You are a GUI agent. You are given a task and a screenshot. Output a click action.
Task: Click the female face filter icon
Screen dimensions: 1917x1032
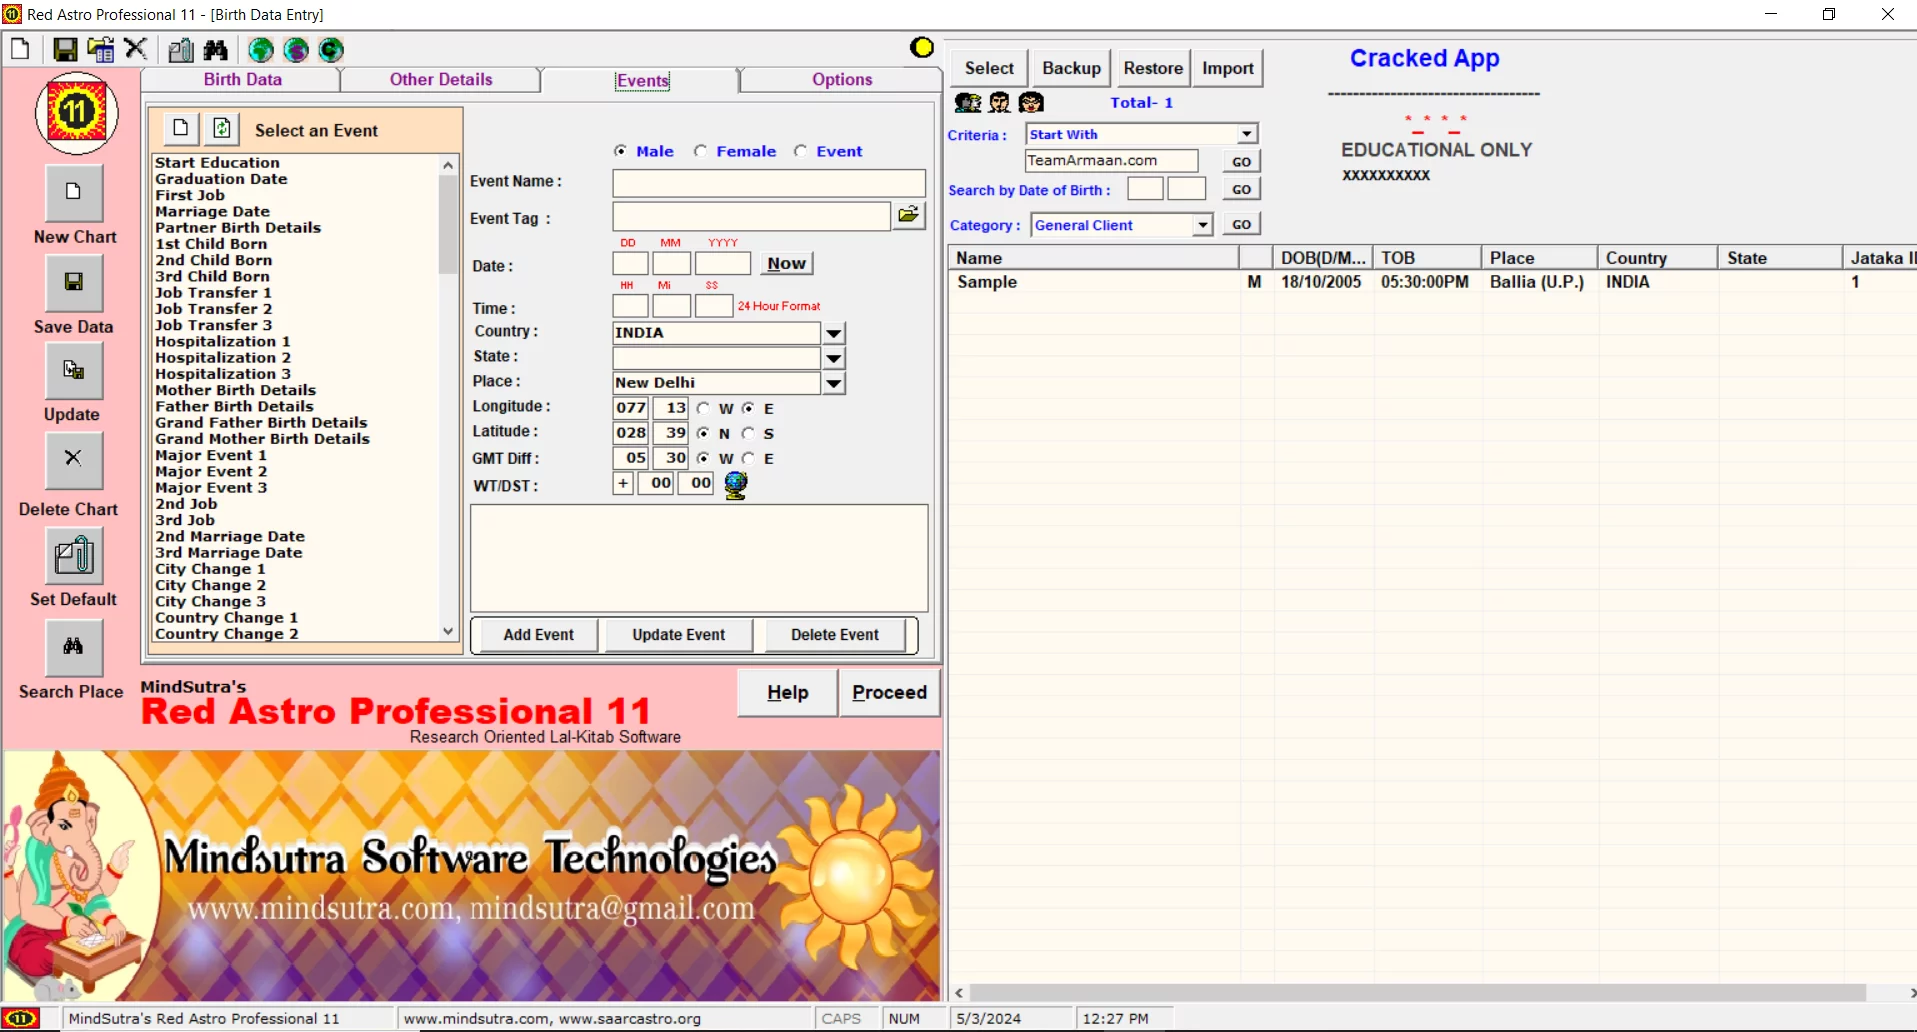point(1031,102)
